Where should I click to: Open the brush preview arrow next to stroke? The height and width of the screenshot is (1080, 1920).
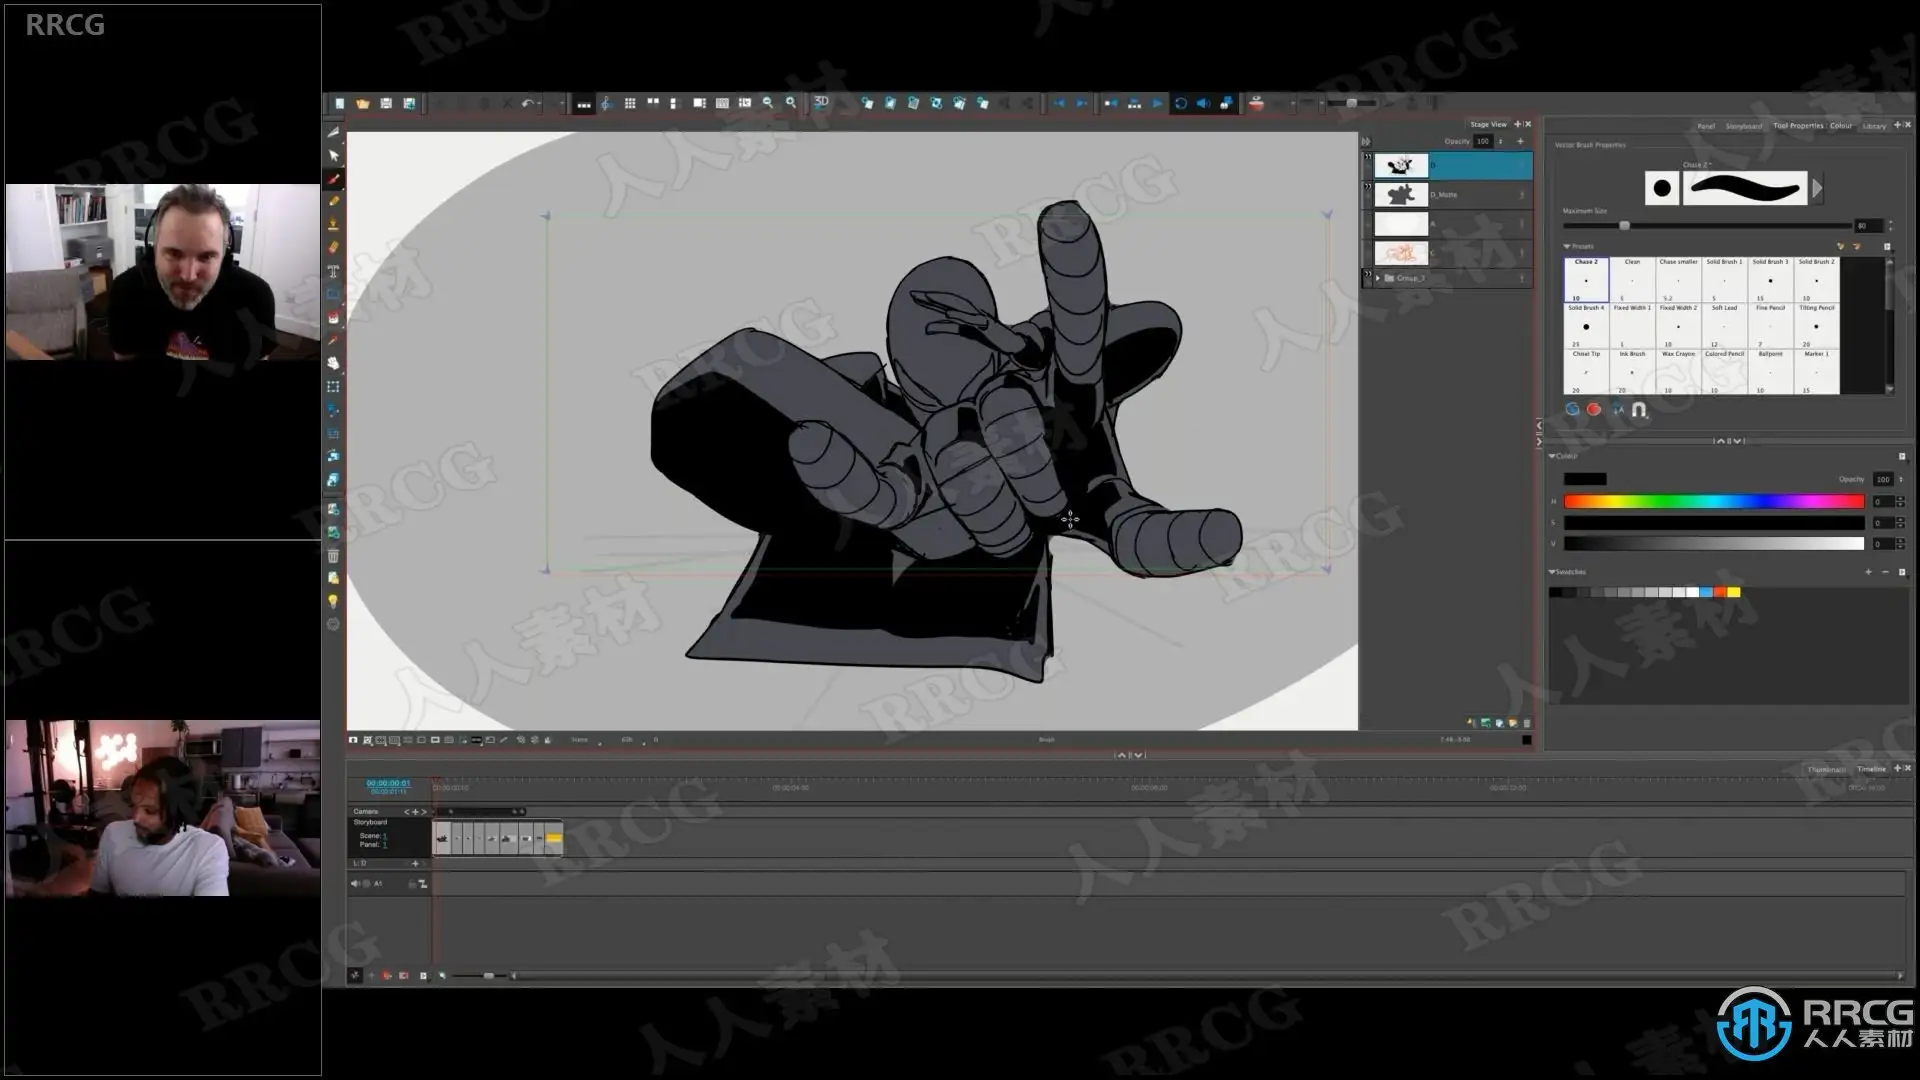click(1817, 188)
